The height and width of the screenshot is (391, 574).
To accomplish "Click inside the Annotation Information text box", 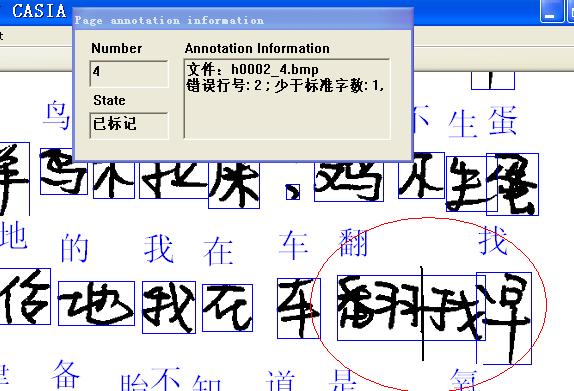I will [x=287, y=99].
